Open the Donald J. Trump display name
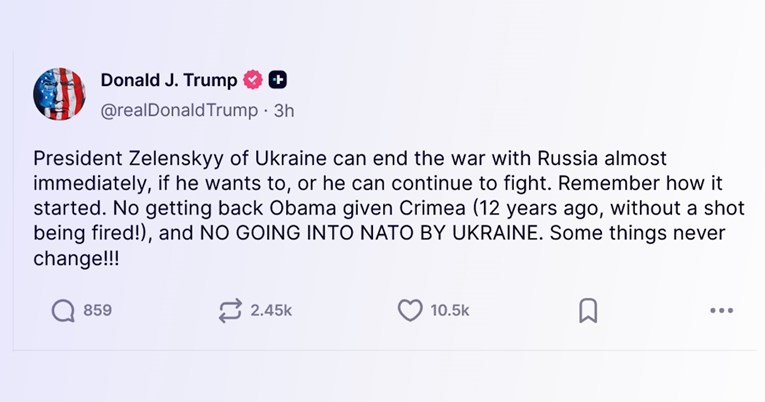765x402 pixels. pos(168,80)
